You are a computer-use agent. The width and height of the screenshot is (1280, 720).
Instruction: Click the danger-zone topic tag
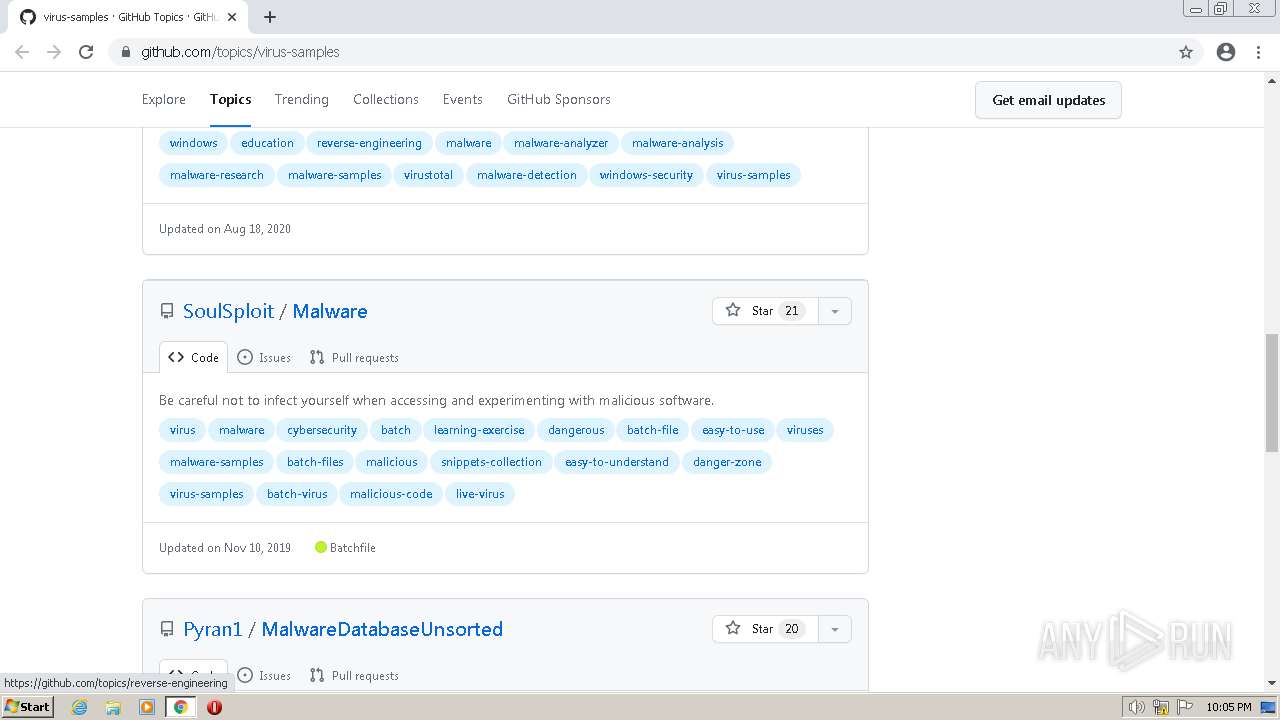[x=727, y=462]
